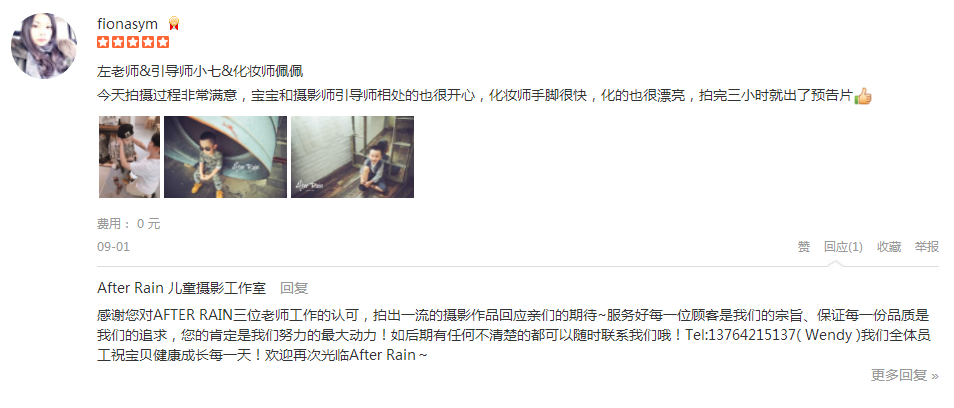Expand 更多回复 to see more replies
This screenshot has height=408, width=954.
point(905,375)
